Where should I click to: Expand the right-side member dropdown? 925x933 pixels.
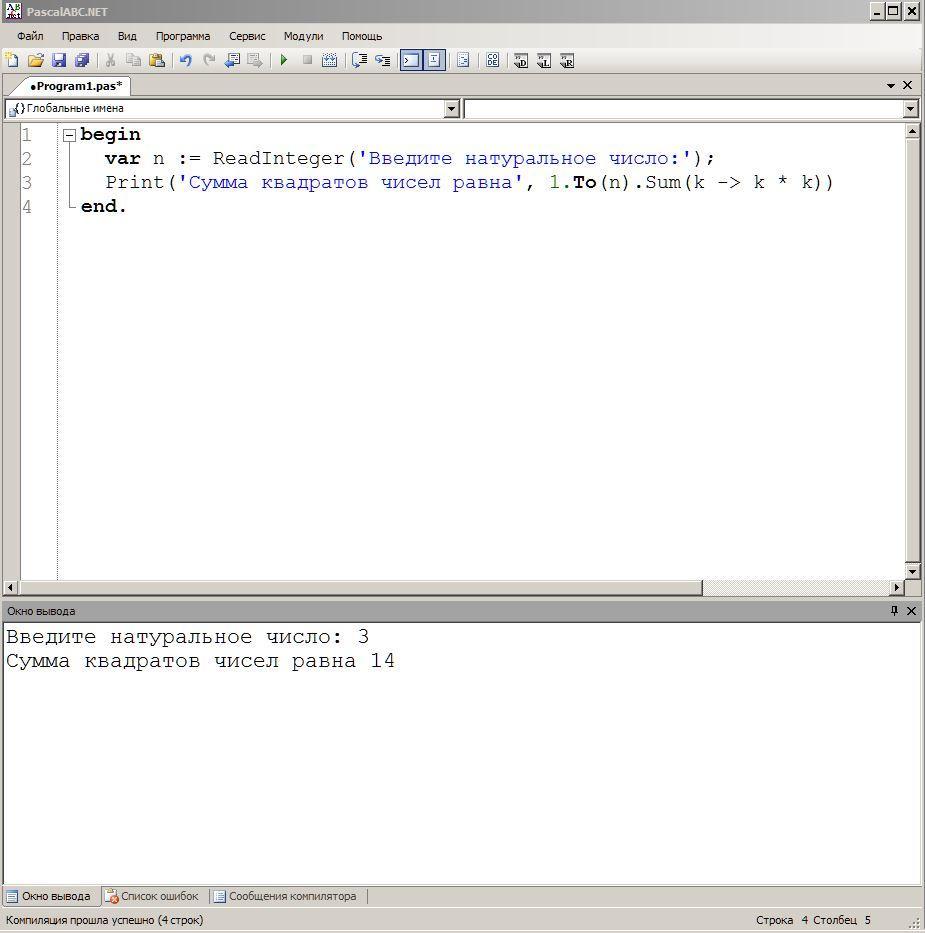910,108
